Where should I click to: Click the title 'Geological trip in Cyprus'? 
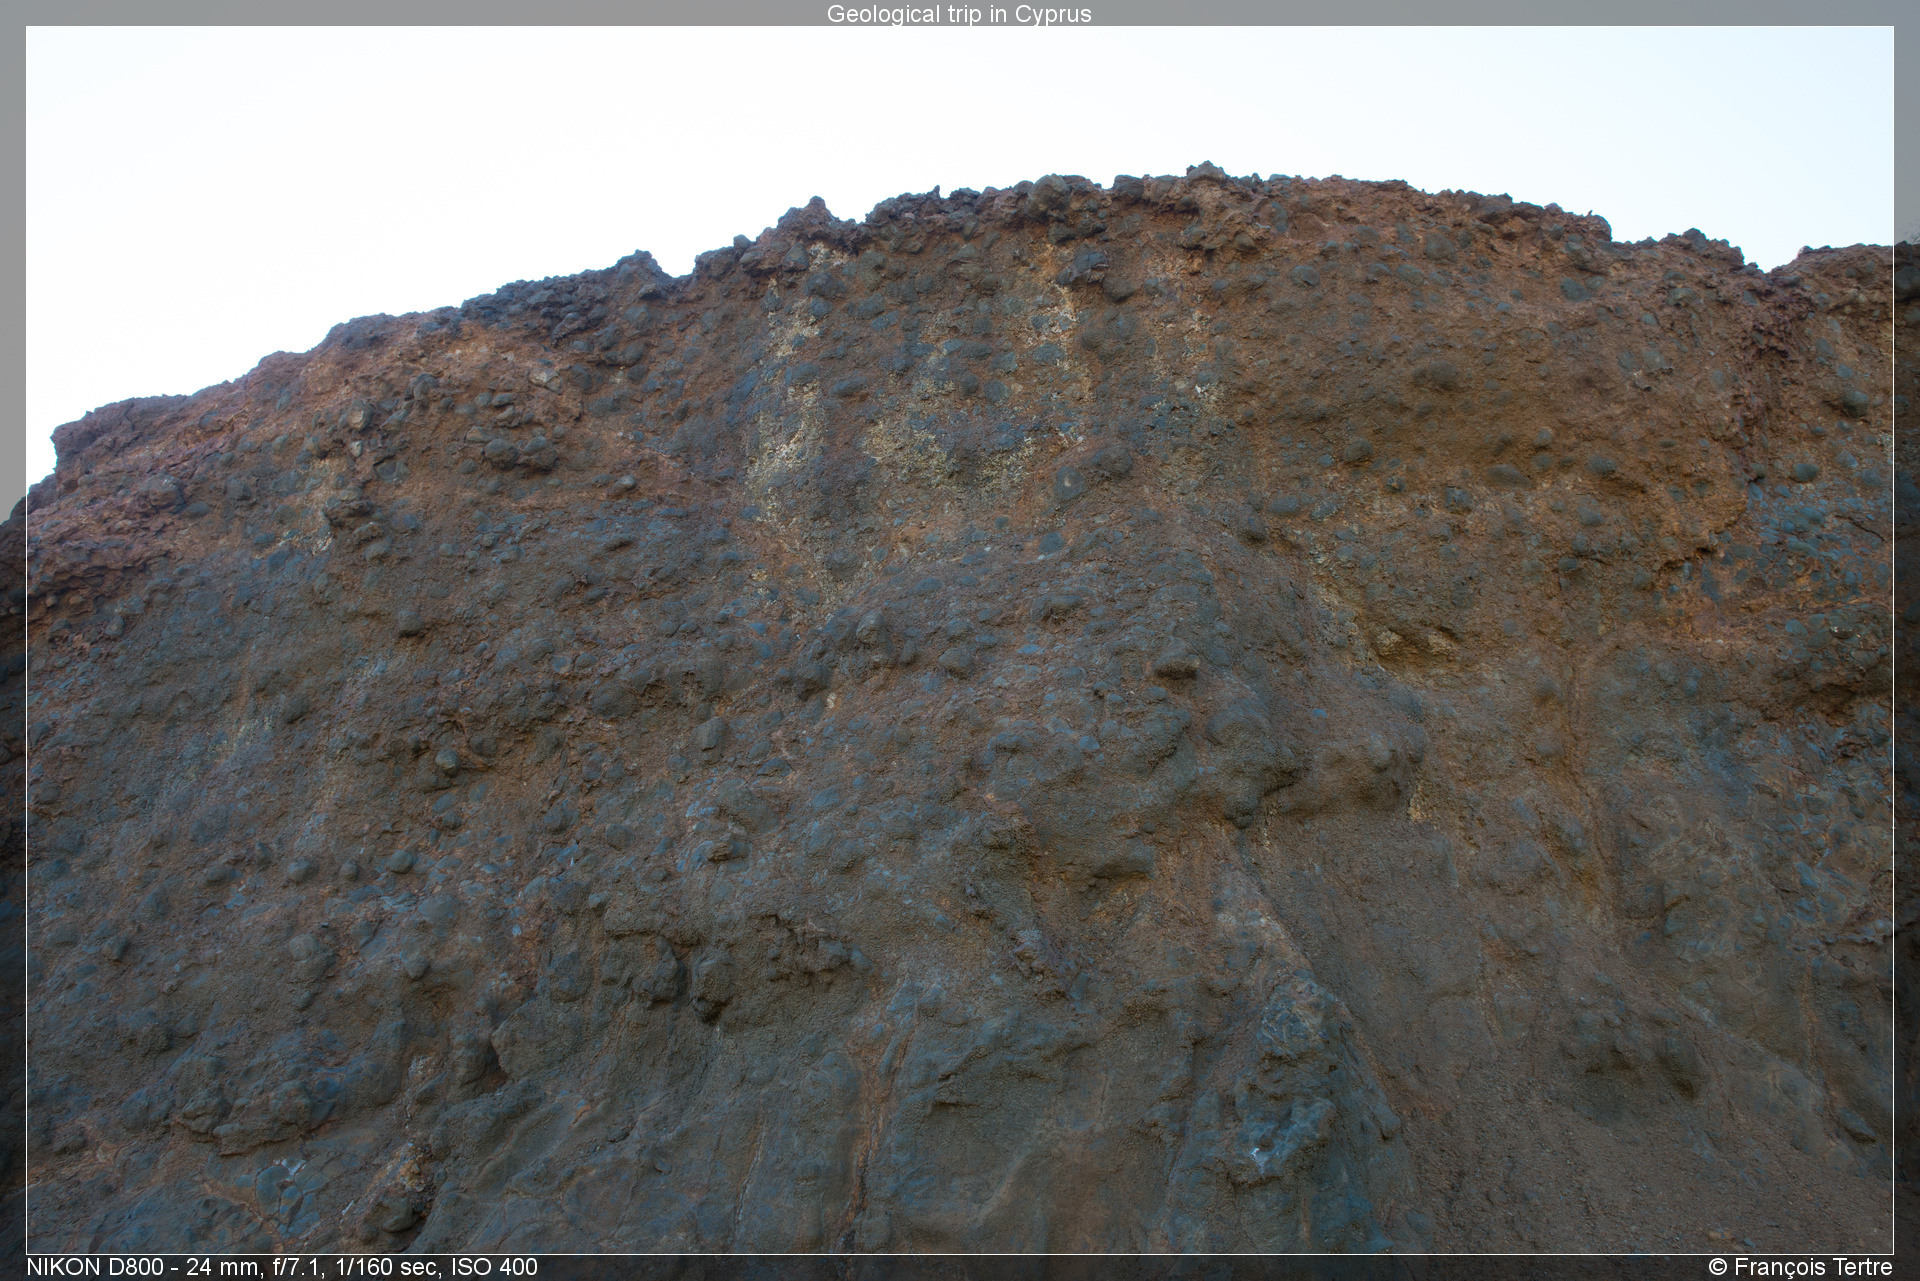tap(959, 14)
